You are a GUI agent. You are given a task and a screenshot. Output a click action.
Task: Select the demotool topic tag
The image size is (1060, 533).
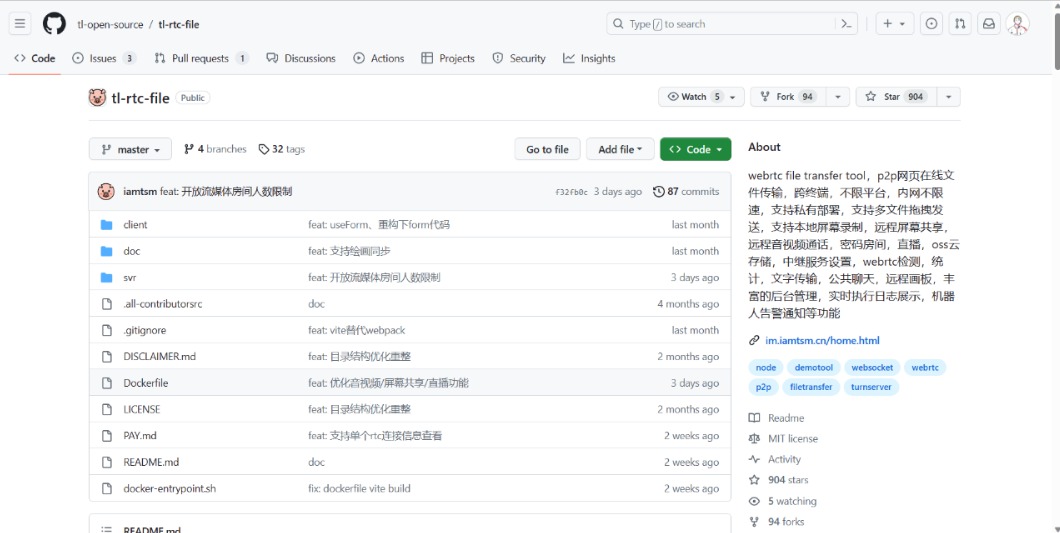813,367
